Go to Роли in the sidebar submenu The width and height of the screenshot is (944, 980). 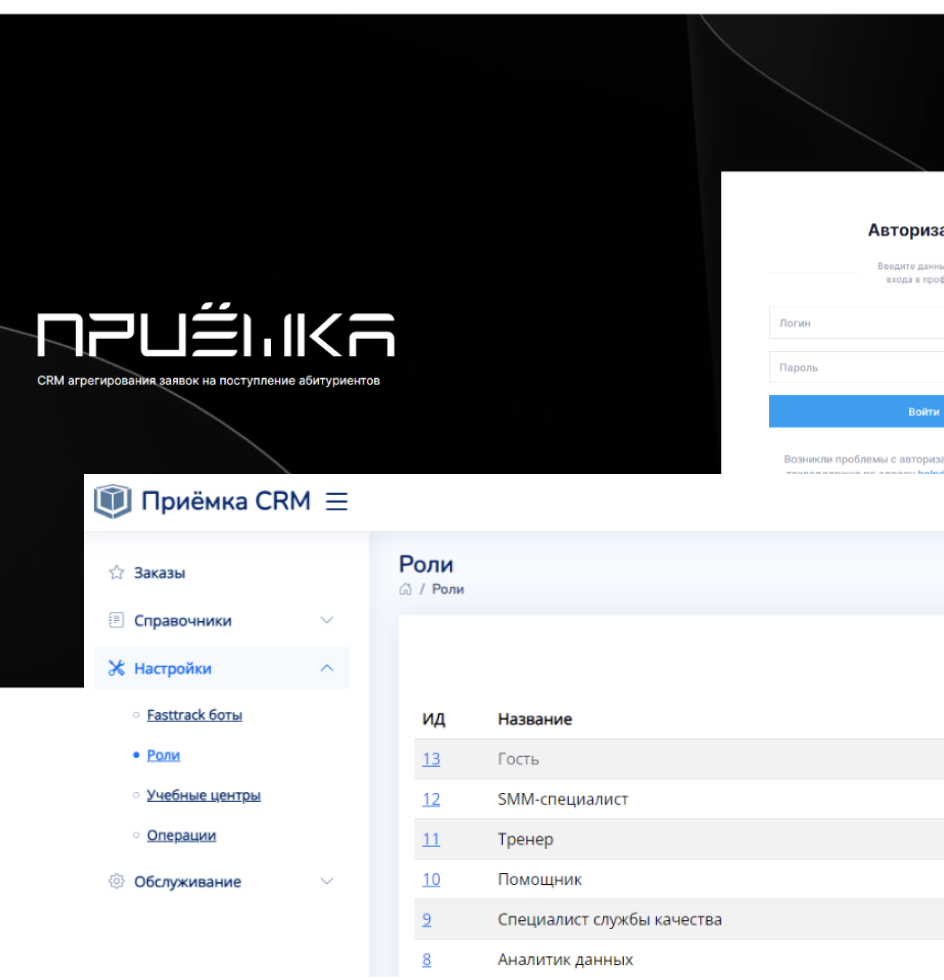click(x=163, y=755)
